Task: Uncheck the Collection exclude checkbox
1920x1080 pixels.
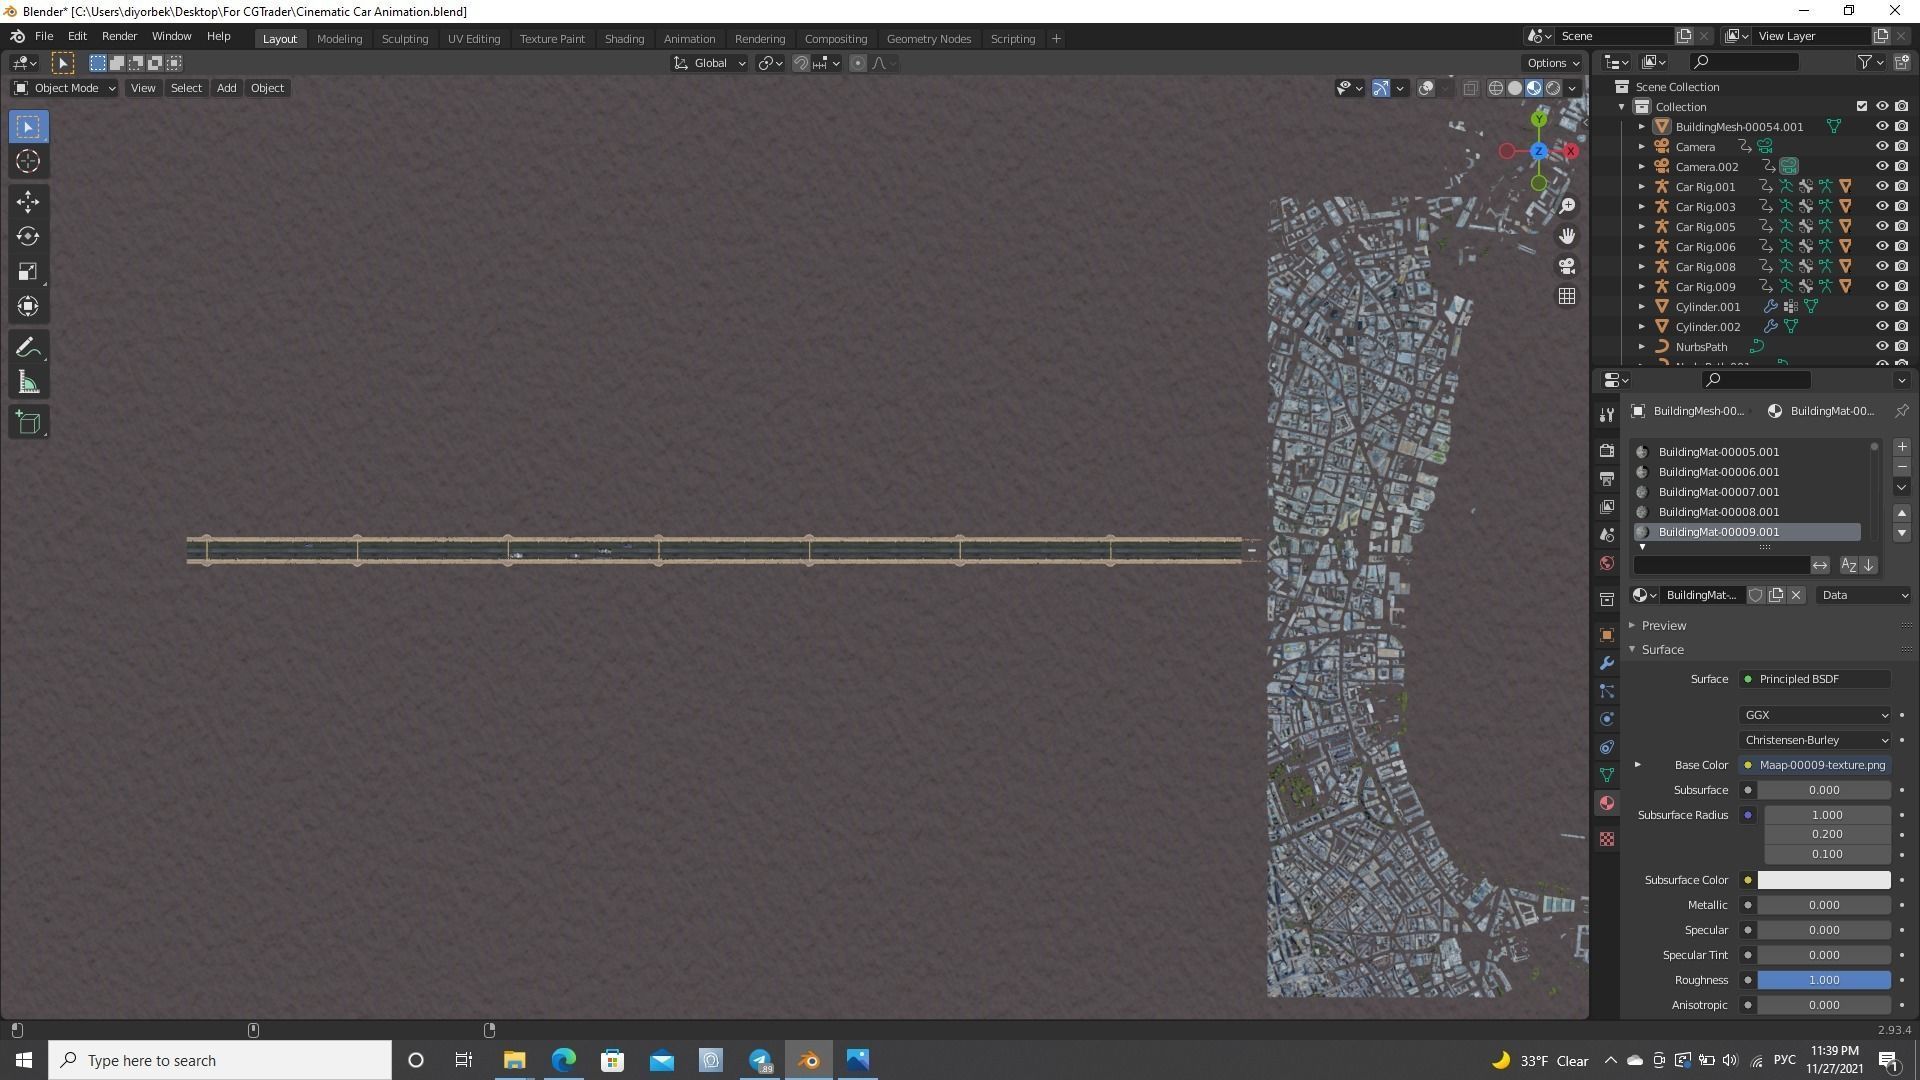Action: point(1861,107)
